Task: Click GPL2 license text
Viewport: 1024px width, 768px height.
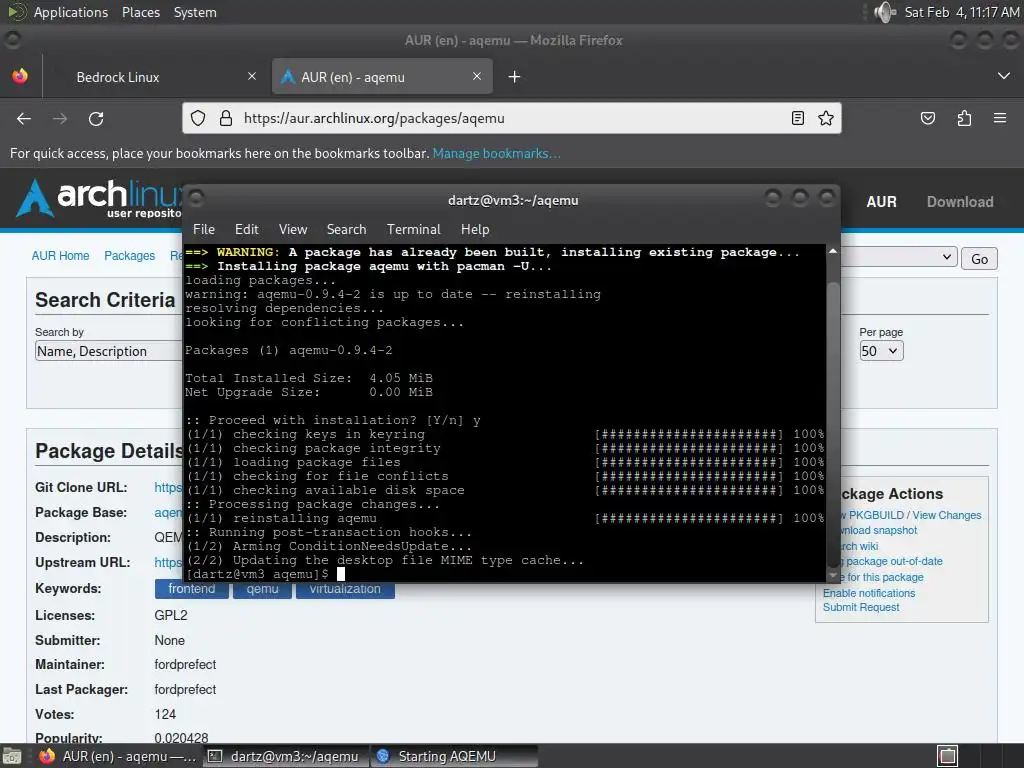Action: tap(170, 615)
